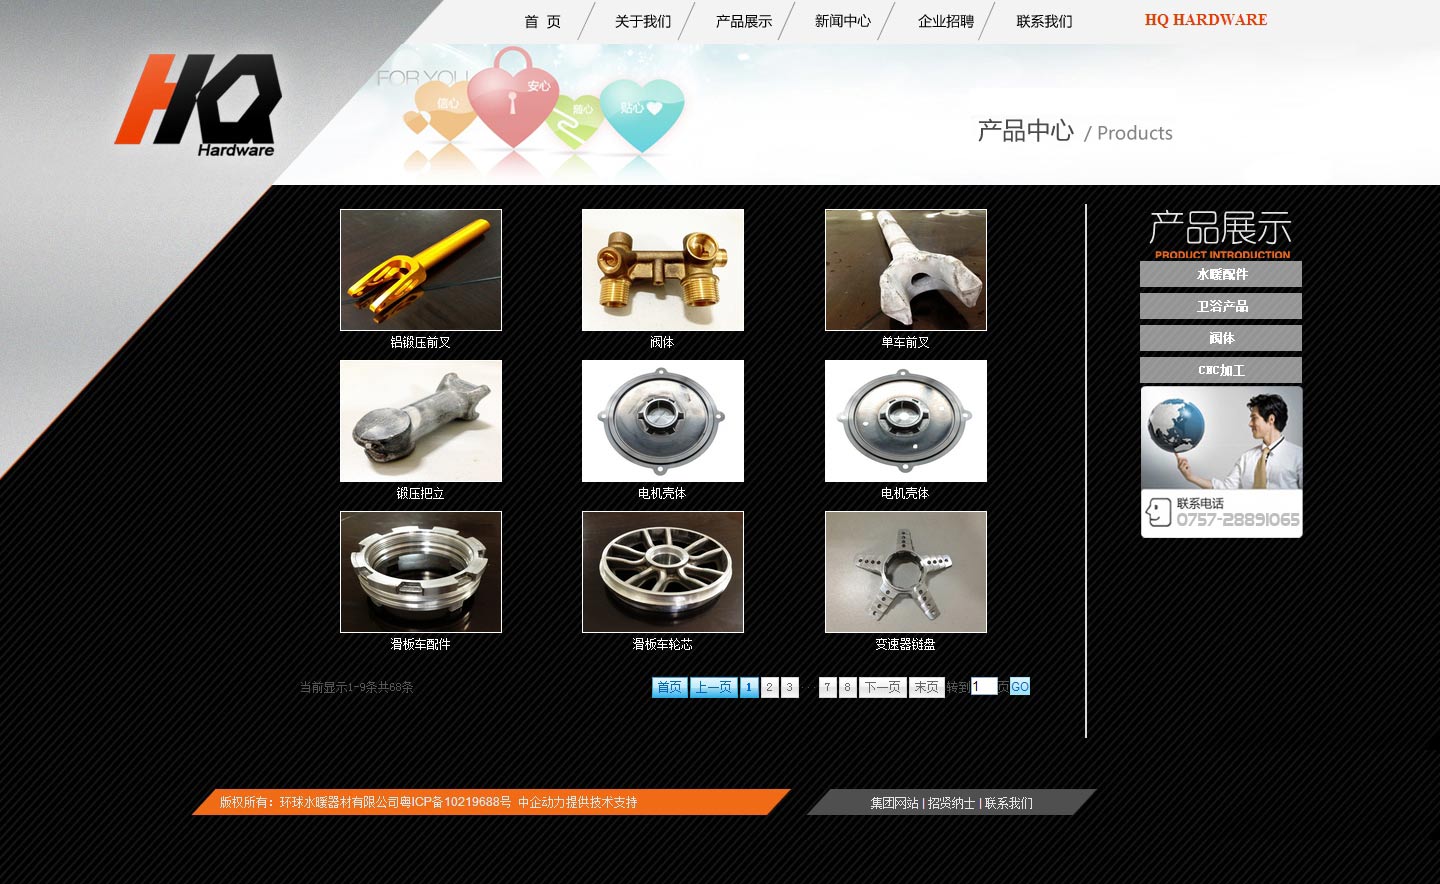Open the 锻压把立 product picture
This screenshot has width=1440, height=884.
click(420, 421)
